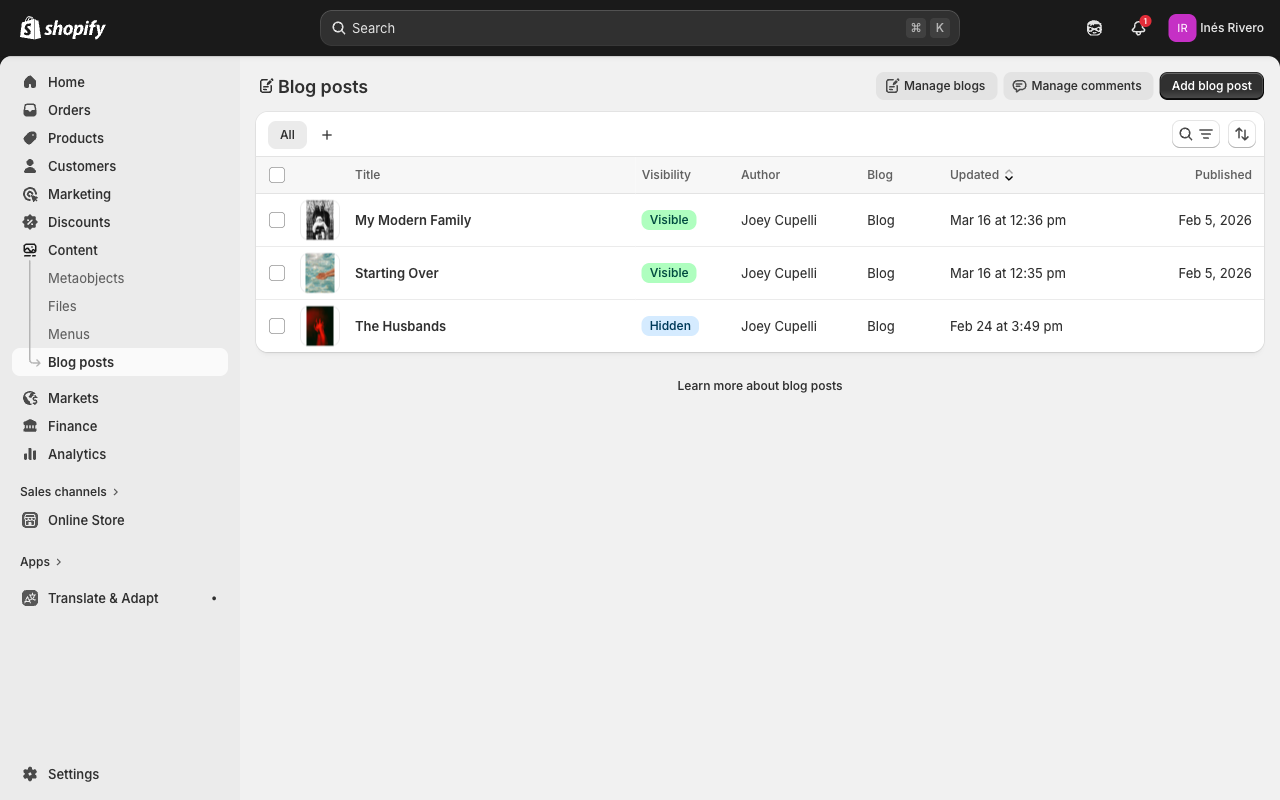Switch to the All tab
The width and height of the screenshot is (1280, 800).
pos(287,134)
